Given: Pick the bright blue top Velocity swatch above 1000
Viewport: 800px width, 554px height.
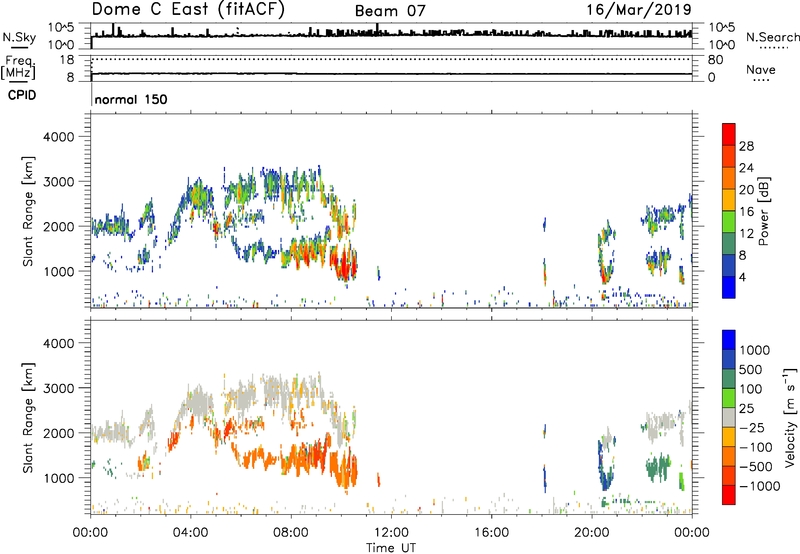Looking at the screenshot, I should pos(729,340).
